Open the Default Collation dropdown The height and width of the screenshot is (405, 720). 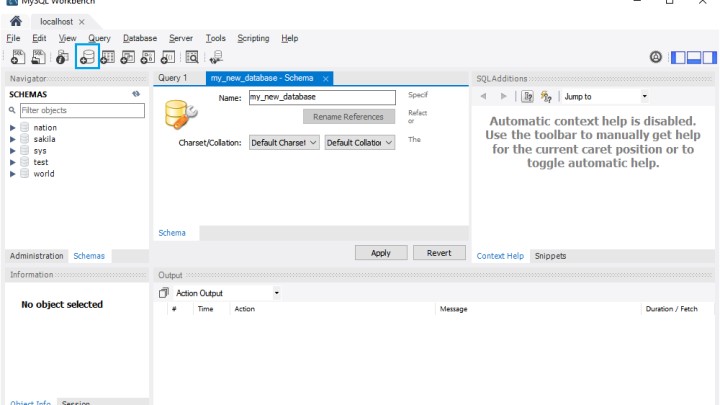coord(360,142)
